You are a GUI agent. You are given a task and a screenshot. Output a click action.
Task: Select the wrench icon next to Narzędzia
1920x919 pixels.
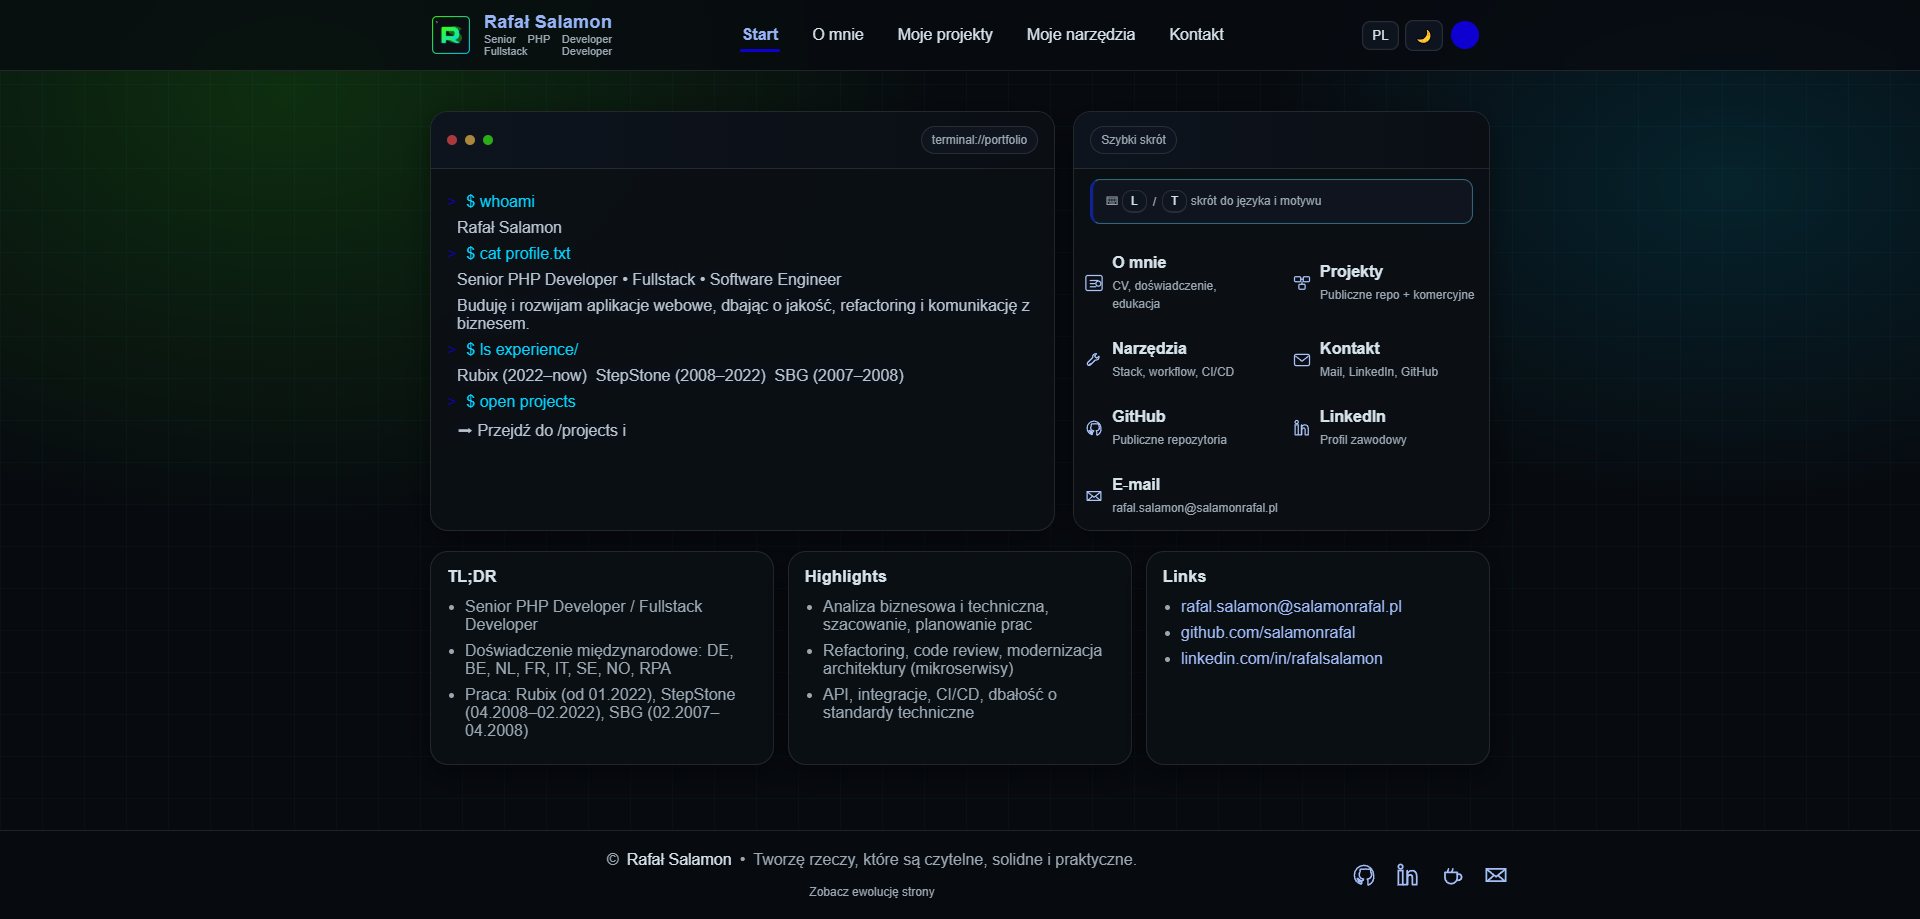click(1094, 360)
